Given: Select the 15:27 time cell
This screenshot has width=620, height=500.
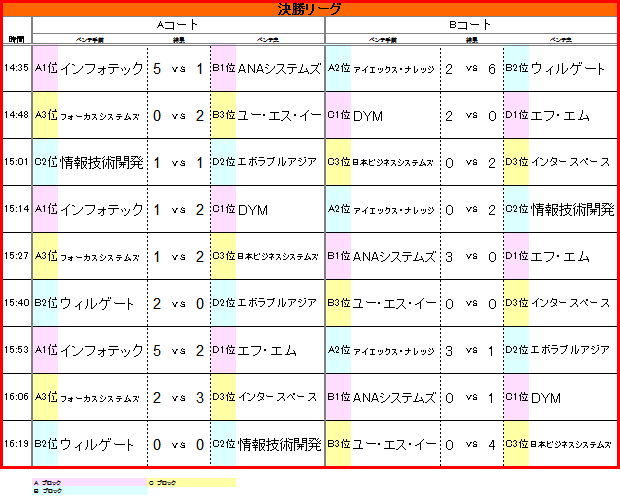Looking at the screenshot, I should point(17,256).
